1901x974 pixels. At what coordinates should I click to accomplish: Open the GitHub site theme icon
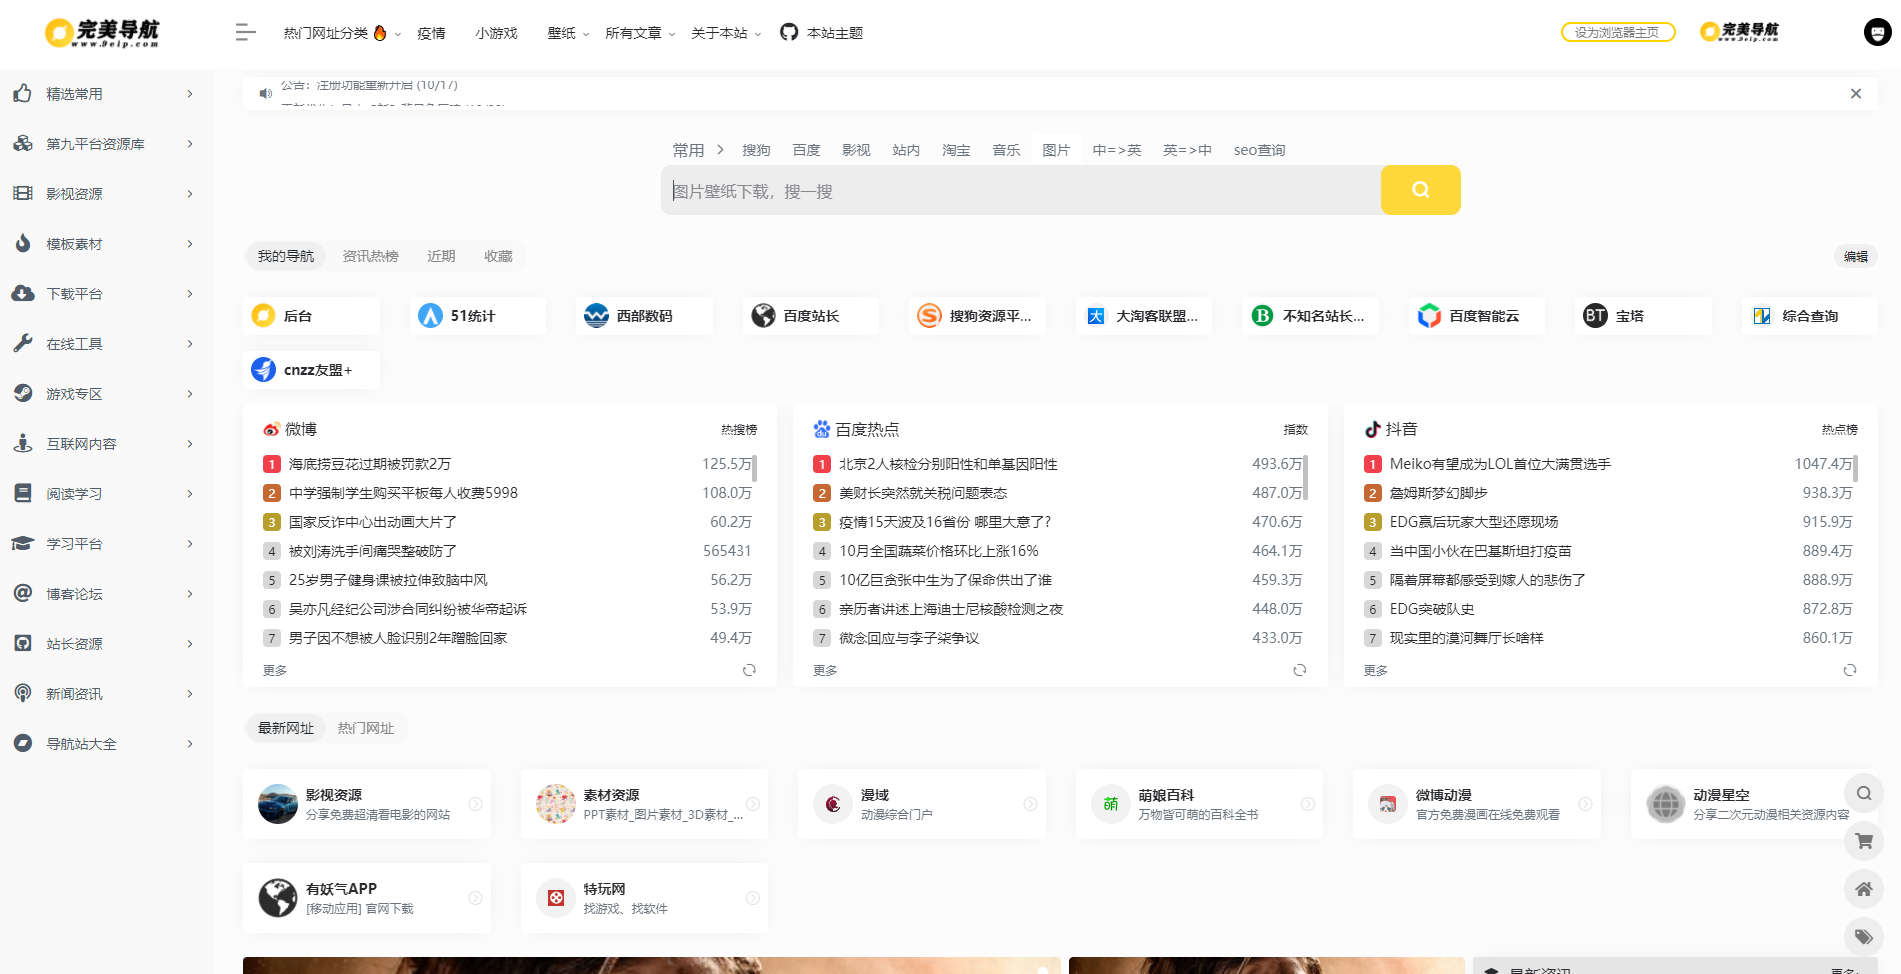pyautogui.click(x=789, y=33)
